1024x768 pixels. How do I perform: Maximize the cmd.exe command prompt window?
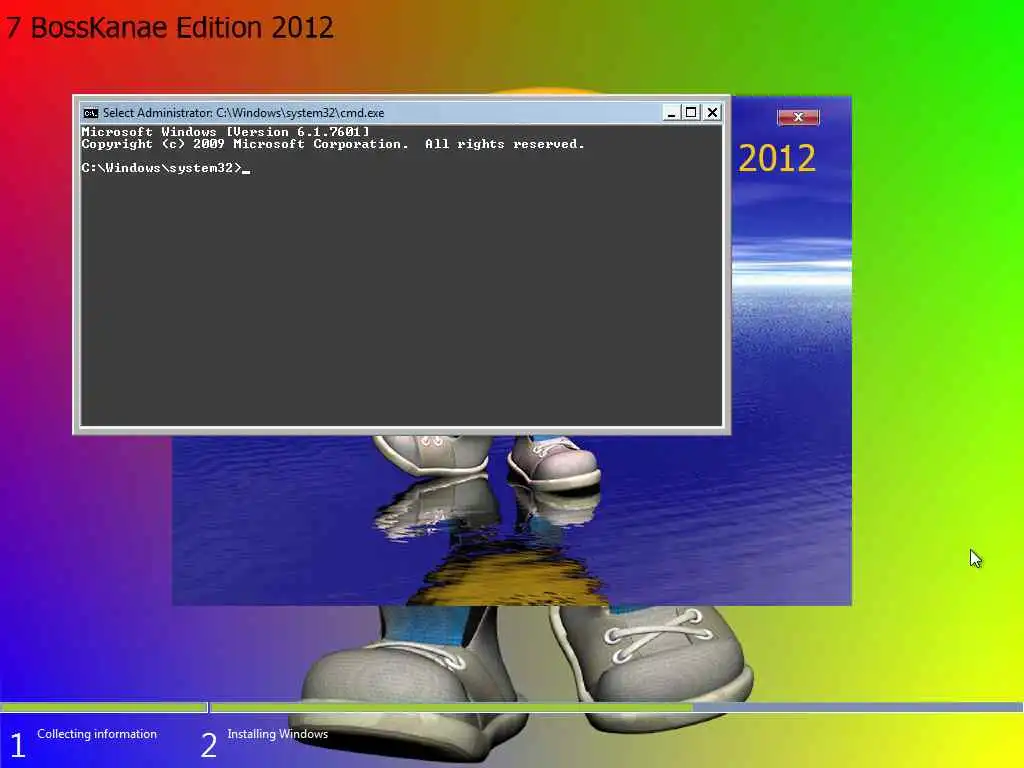tap(691, 112)
